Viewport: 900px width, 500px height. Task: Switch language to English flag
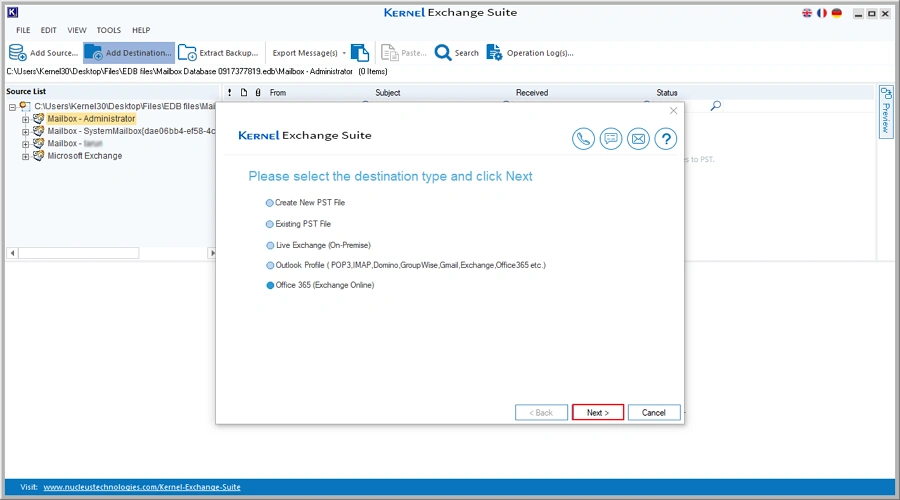(x=807, y=13)
